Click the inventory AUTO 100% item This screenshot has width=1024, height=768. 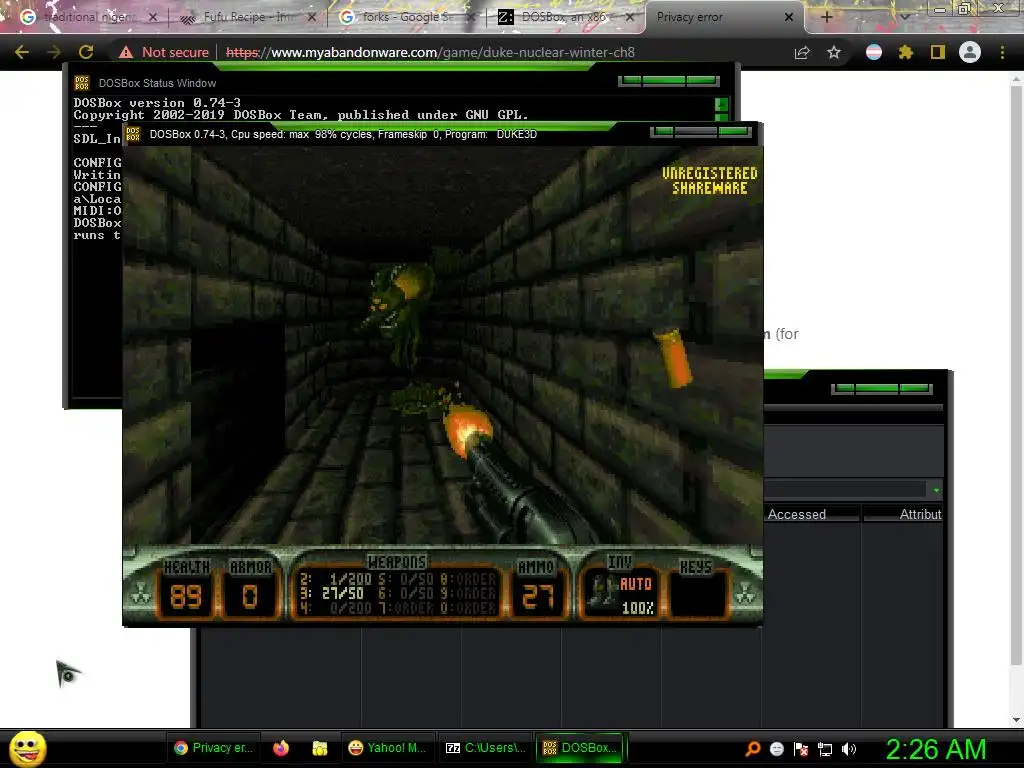(619, 593)
